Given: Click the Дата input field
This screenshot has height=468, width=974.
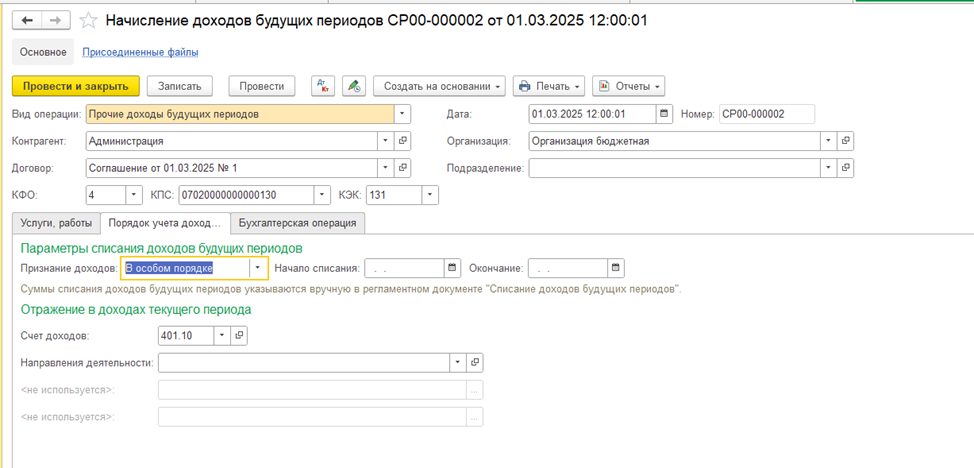Looking at the screenshot, I should [x=593, y=114].
